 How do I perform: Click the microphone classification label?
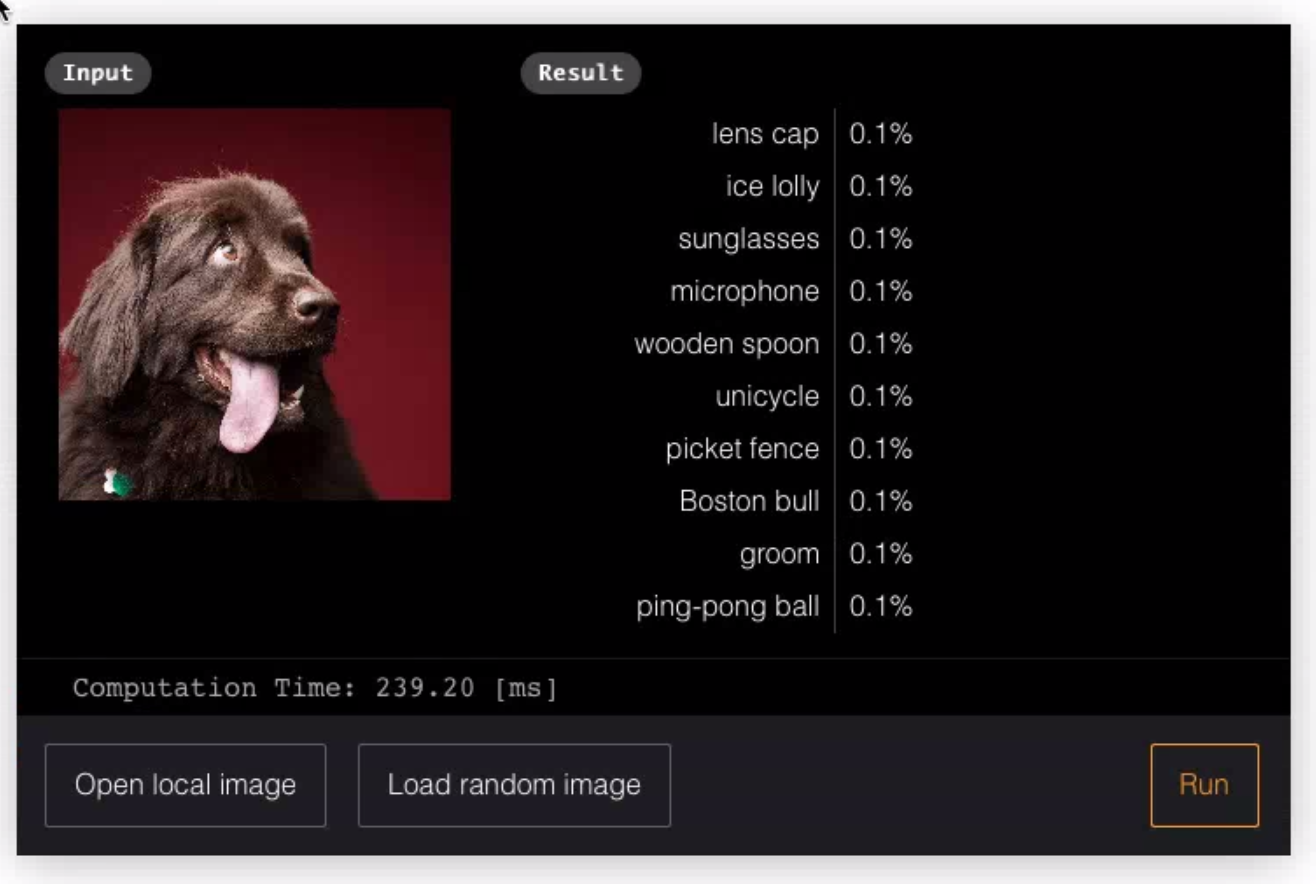click(745, 292)
